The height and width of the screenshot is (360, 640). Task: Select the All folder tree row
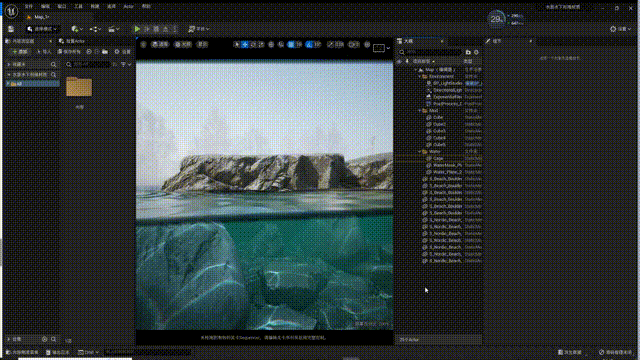[32, 84]
